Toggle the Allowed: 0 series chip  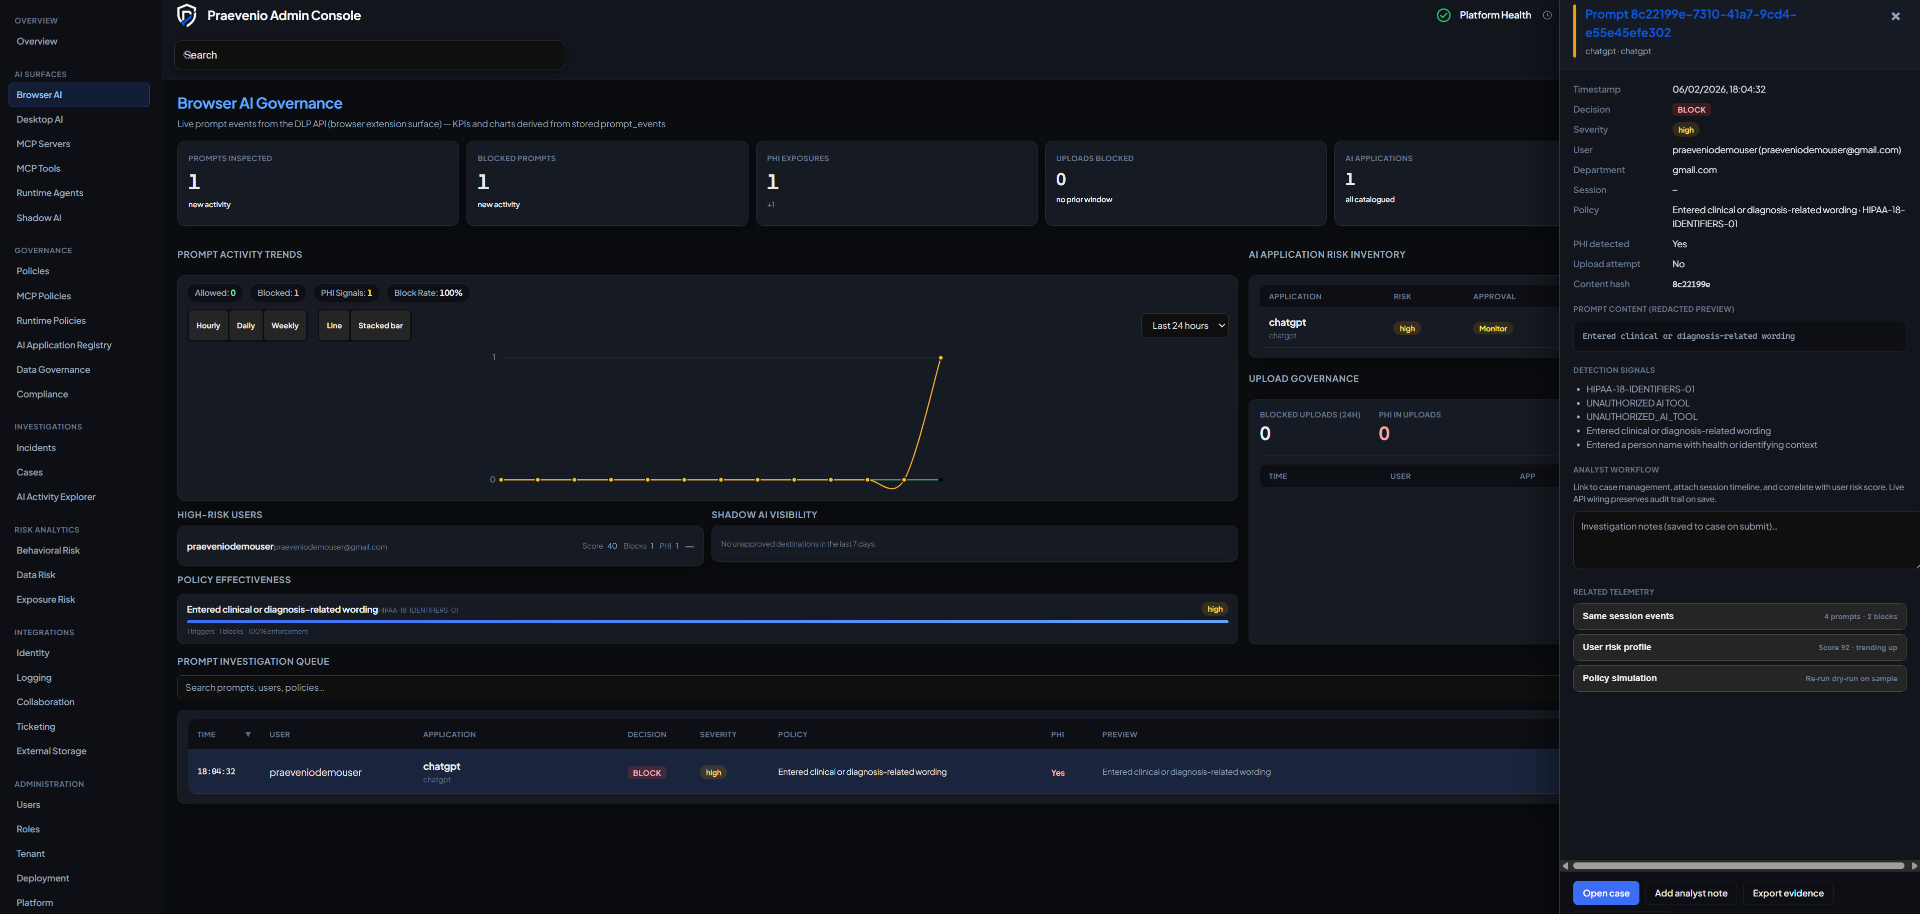(x=215, y=293)
